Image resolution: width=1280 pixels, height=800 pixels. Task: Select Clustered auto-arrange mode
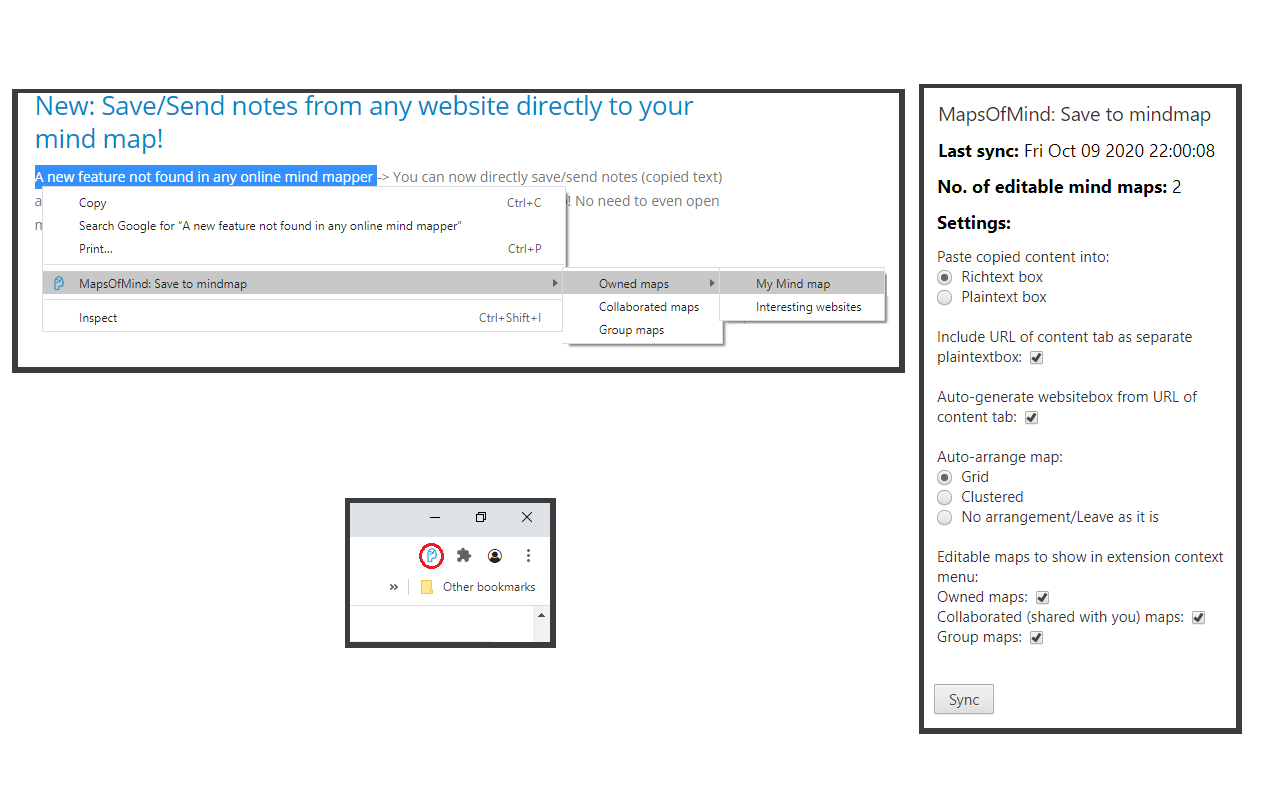[944, 497]
